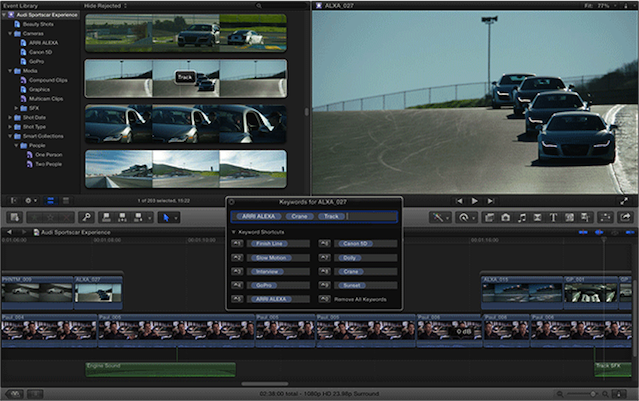Collapse the Keyword Shortcuts section
The height and width of the screenshot is (401, 639).
point(234,232)
